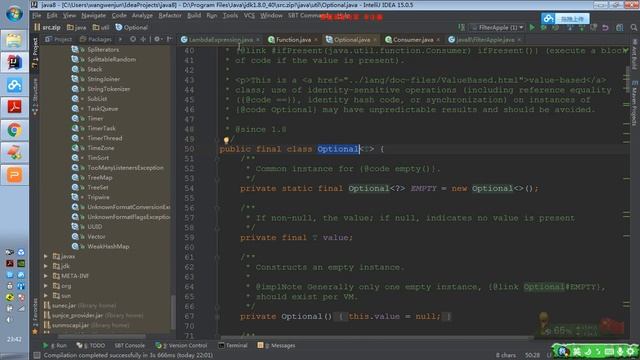Viewport: 640px width, 360px height.
Task: Open the FilterApple run configuration dropdown
Action: click(x=498, y=27)
